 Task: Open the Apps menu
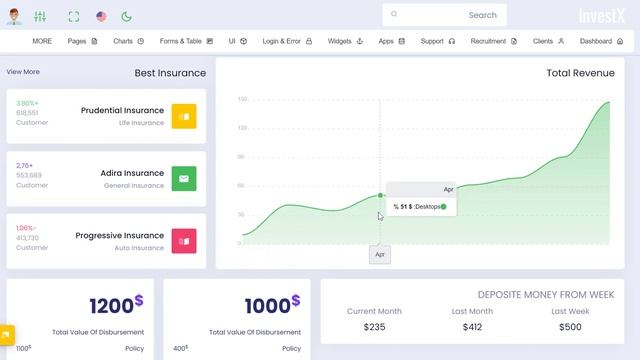click(391, 41)
